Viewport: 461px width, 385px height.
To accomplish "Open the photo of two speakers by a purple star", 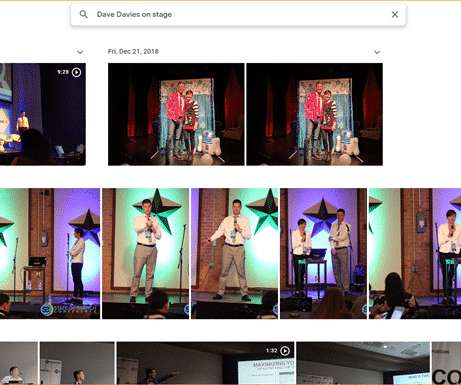I will coord(323,253).
